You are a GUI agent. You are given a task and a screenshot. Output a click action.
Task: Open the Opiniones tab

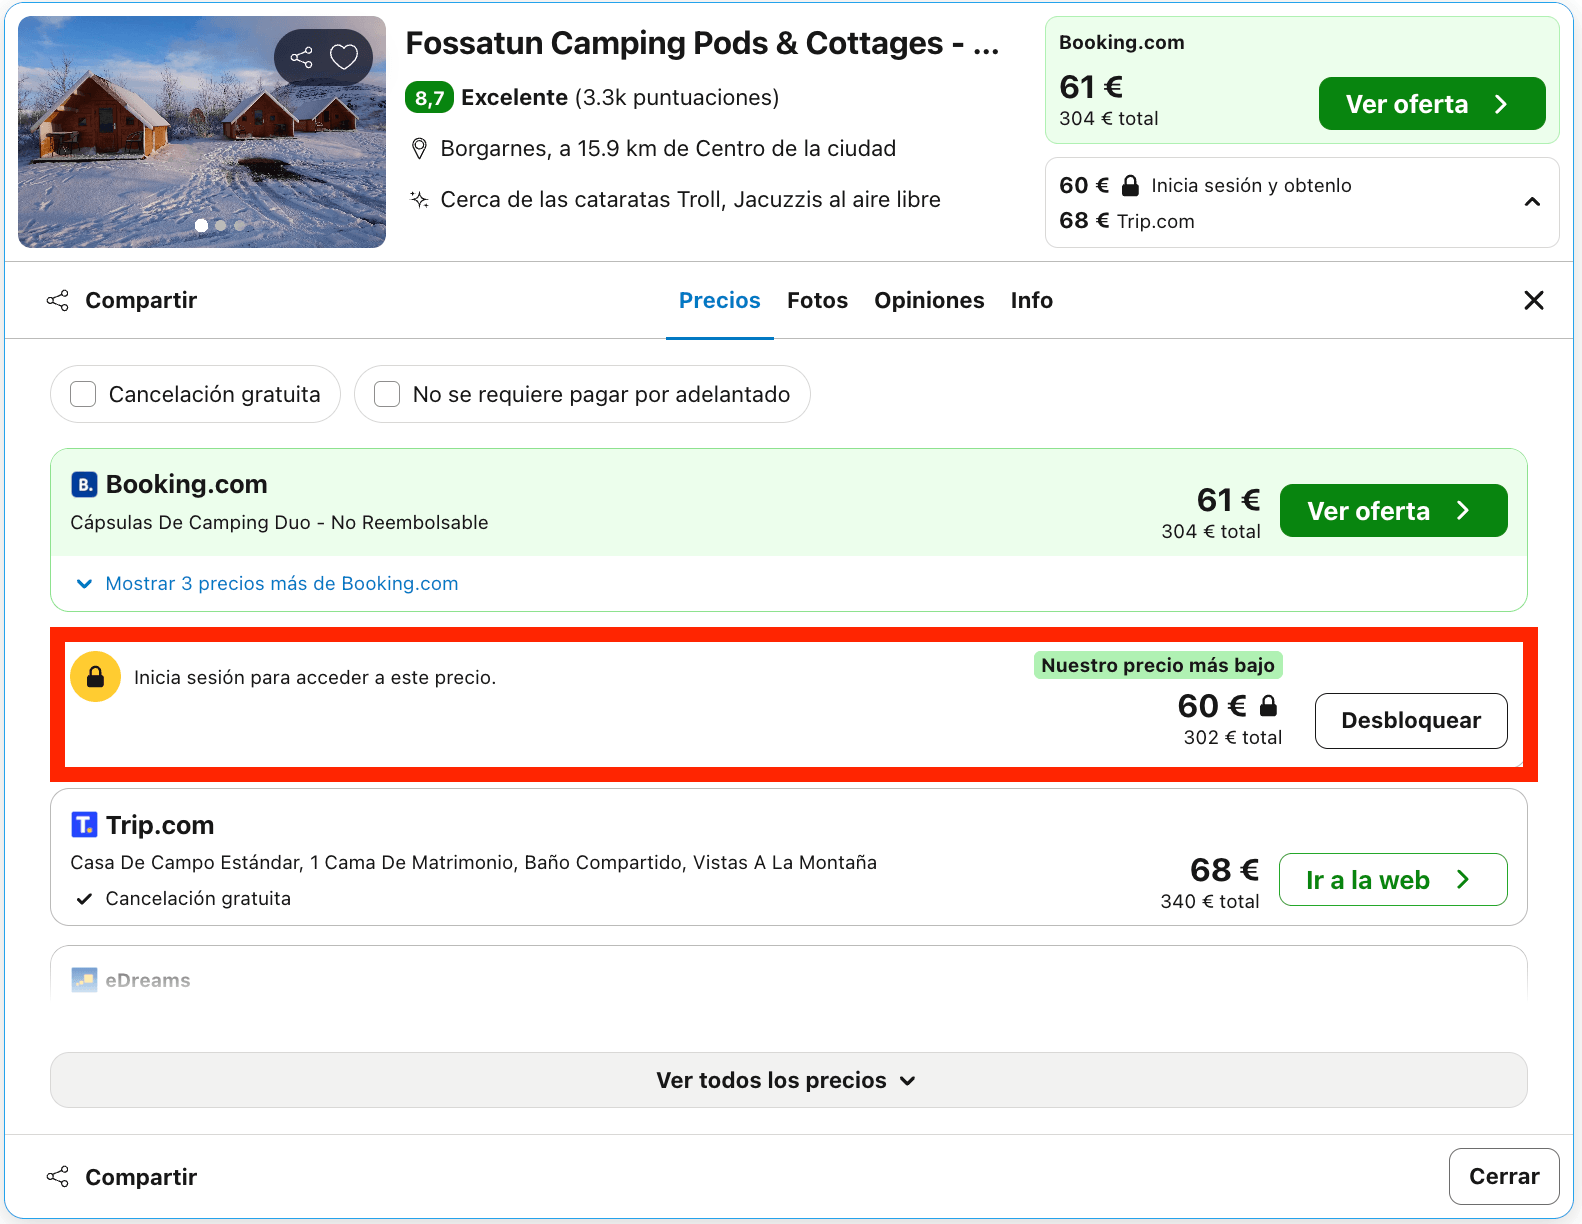[929, 300]
